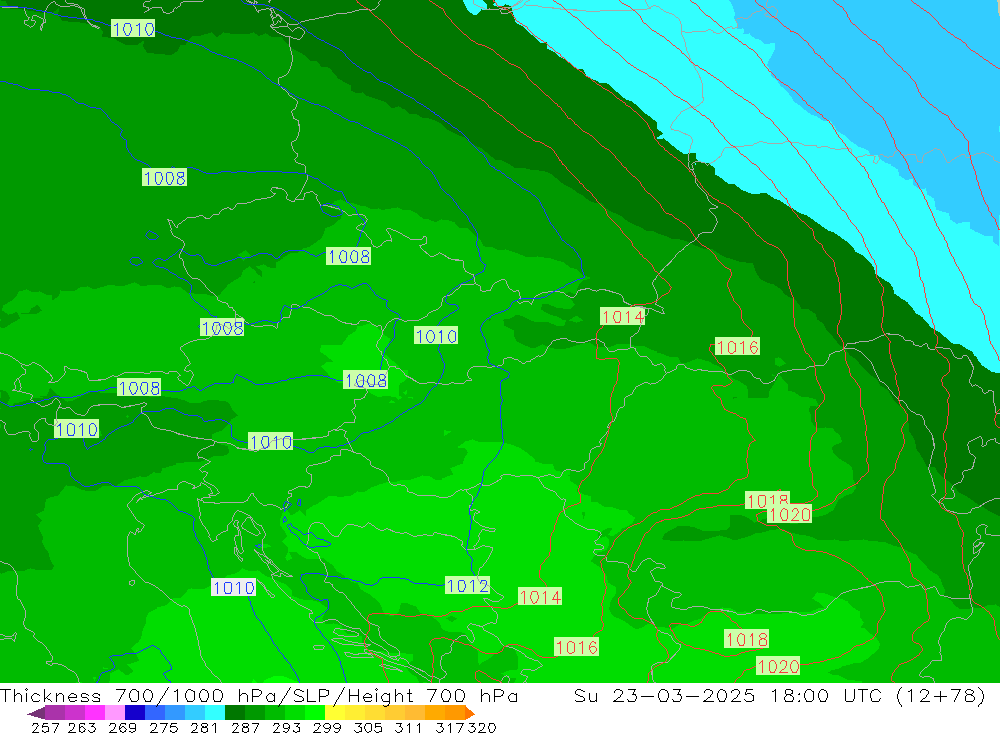Click the orange right arrow of the color scale
The image size is (1000, 733).
coord(470,713)
